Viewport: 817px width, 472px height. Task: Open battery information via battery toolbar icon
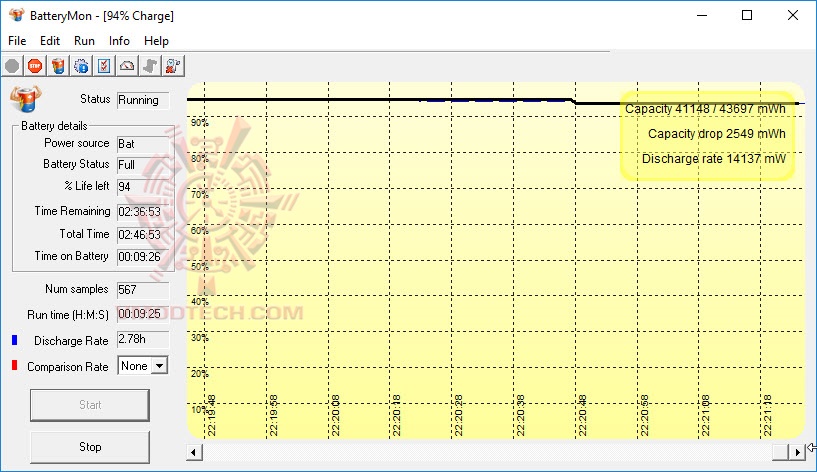pyautogui.click(x=58, y=66)
